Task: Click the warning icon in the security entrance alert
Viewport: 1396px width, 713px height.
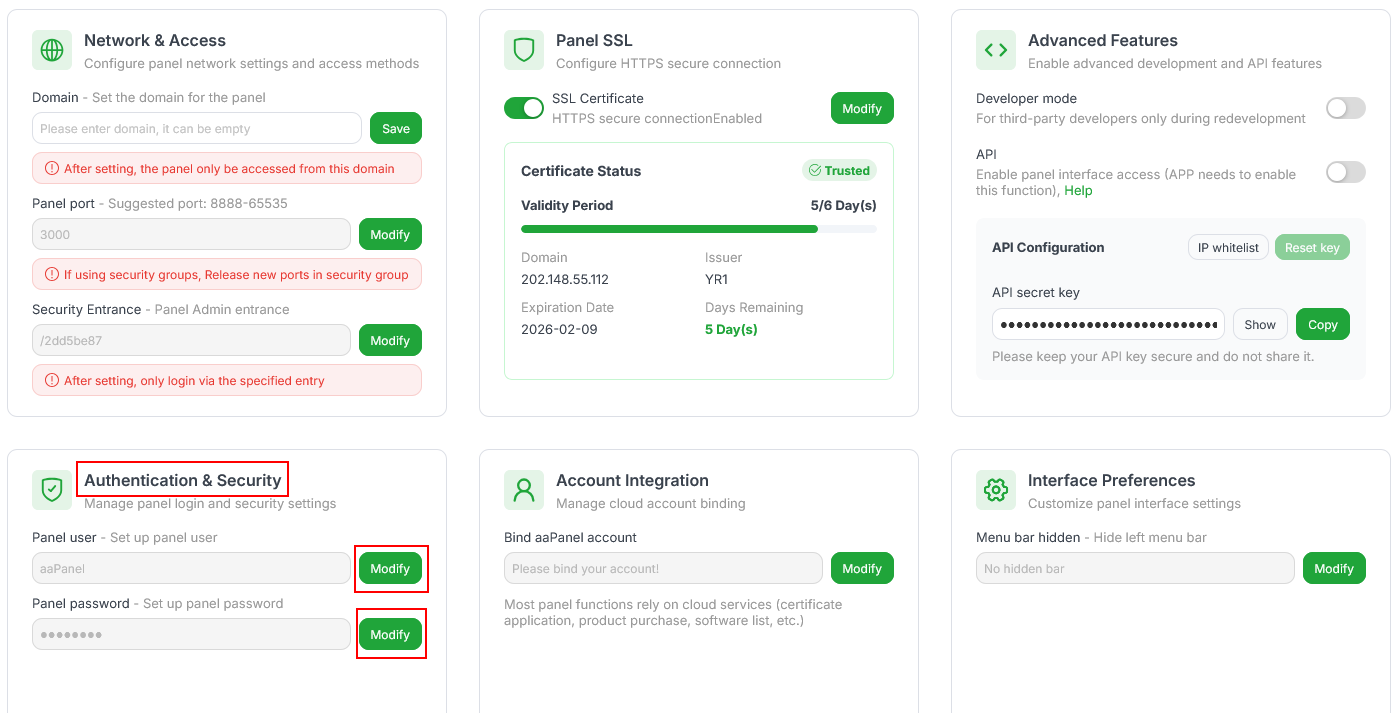Action: pyautogui.click(x=52, y=381)
